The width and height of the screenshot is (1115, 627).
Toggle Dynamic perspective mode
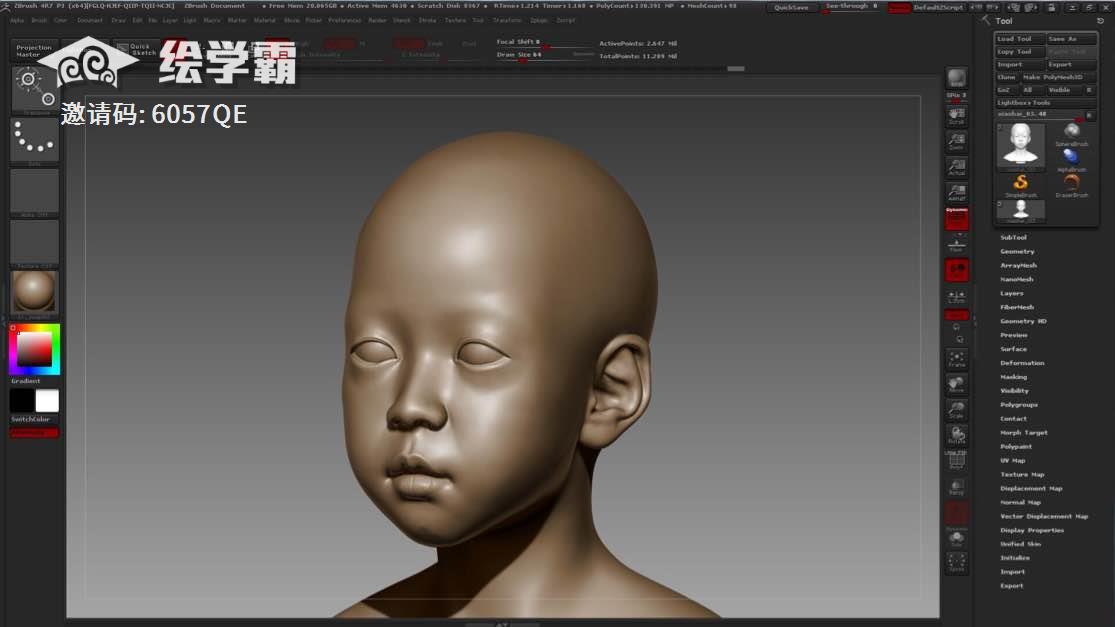[x=957, y=217]
